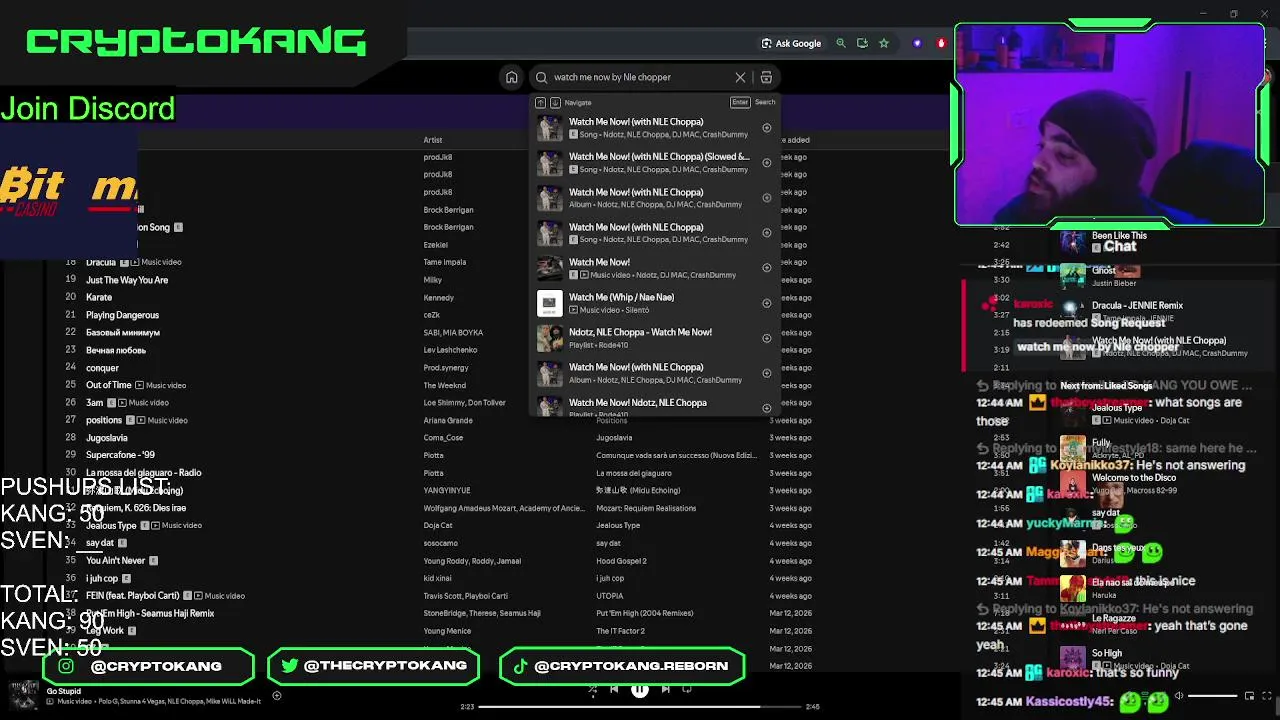Pause the current song
The image size is (1280, 720).
pyautogui.click(x=639, y=689)
